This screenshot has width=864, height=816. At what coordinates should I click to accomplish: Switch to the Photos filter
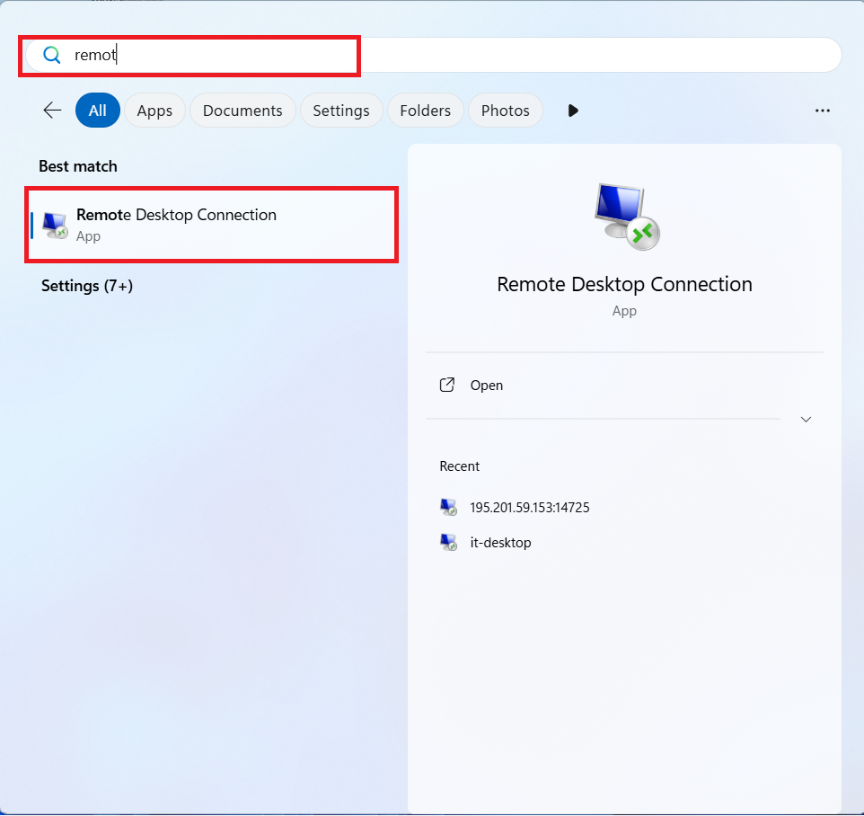[505, 111]
